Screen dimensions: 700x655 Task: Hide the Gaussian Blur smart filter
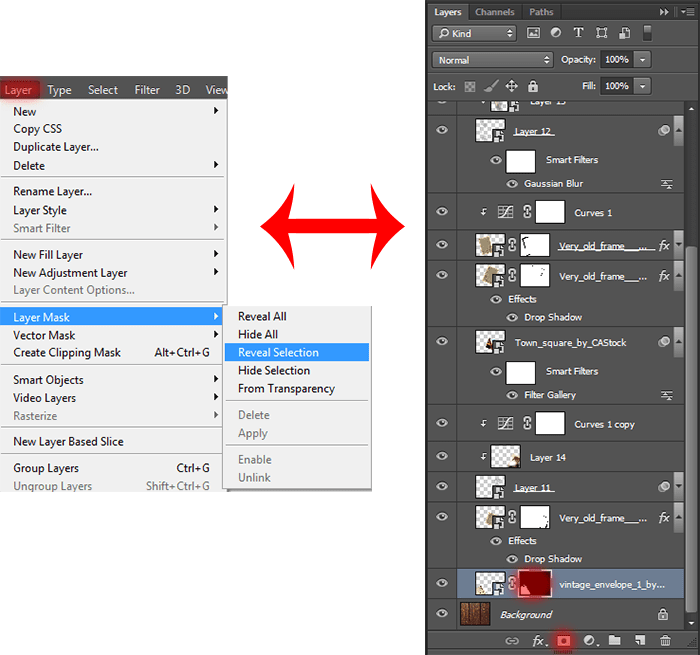tap(512, 184)
